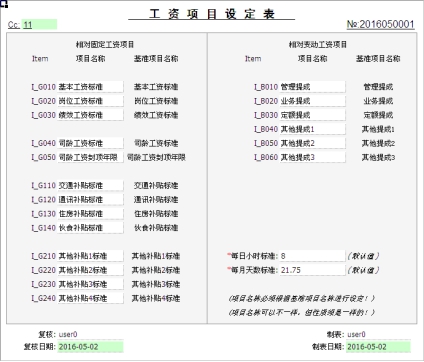Click the 基准项目名称 header in right panel
424x362 pixels.
(378, 59)
